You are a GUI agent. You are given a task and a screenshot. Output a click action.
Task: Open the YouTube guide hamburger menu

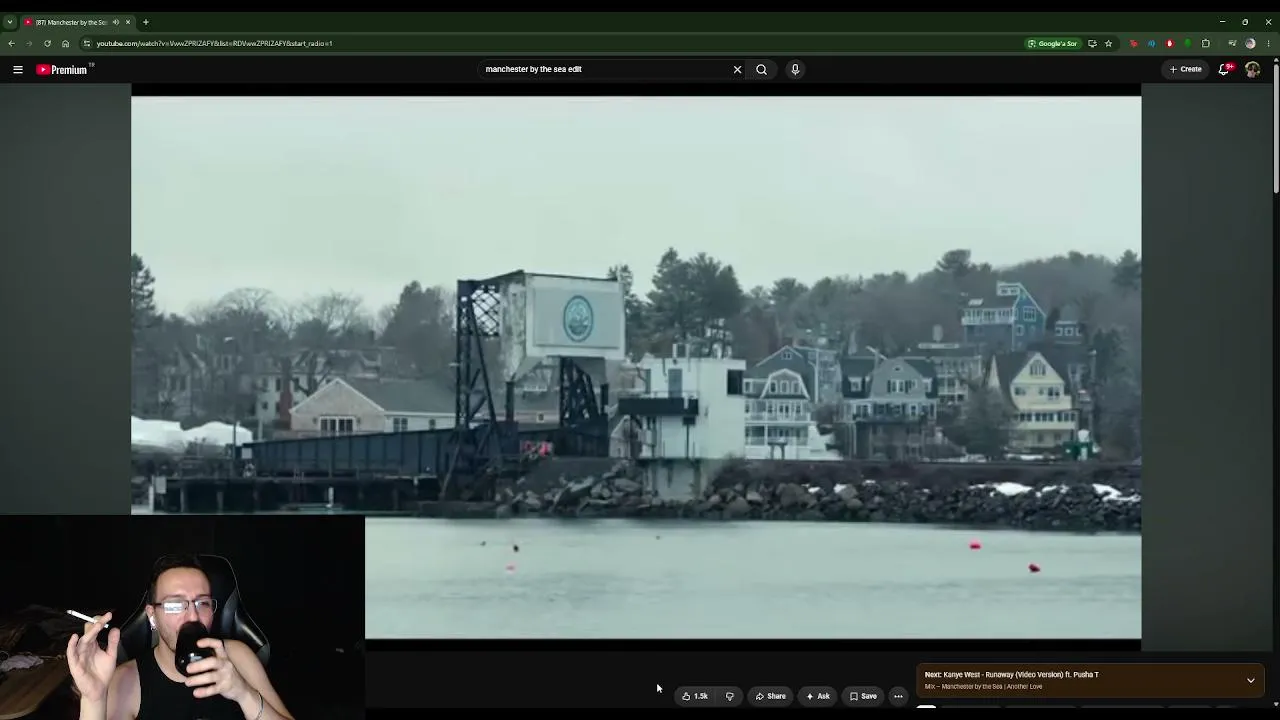[x=18, y=69]
